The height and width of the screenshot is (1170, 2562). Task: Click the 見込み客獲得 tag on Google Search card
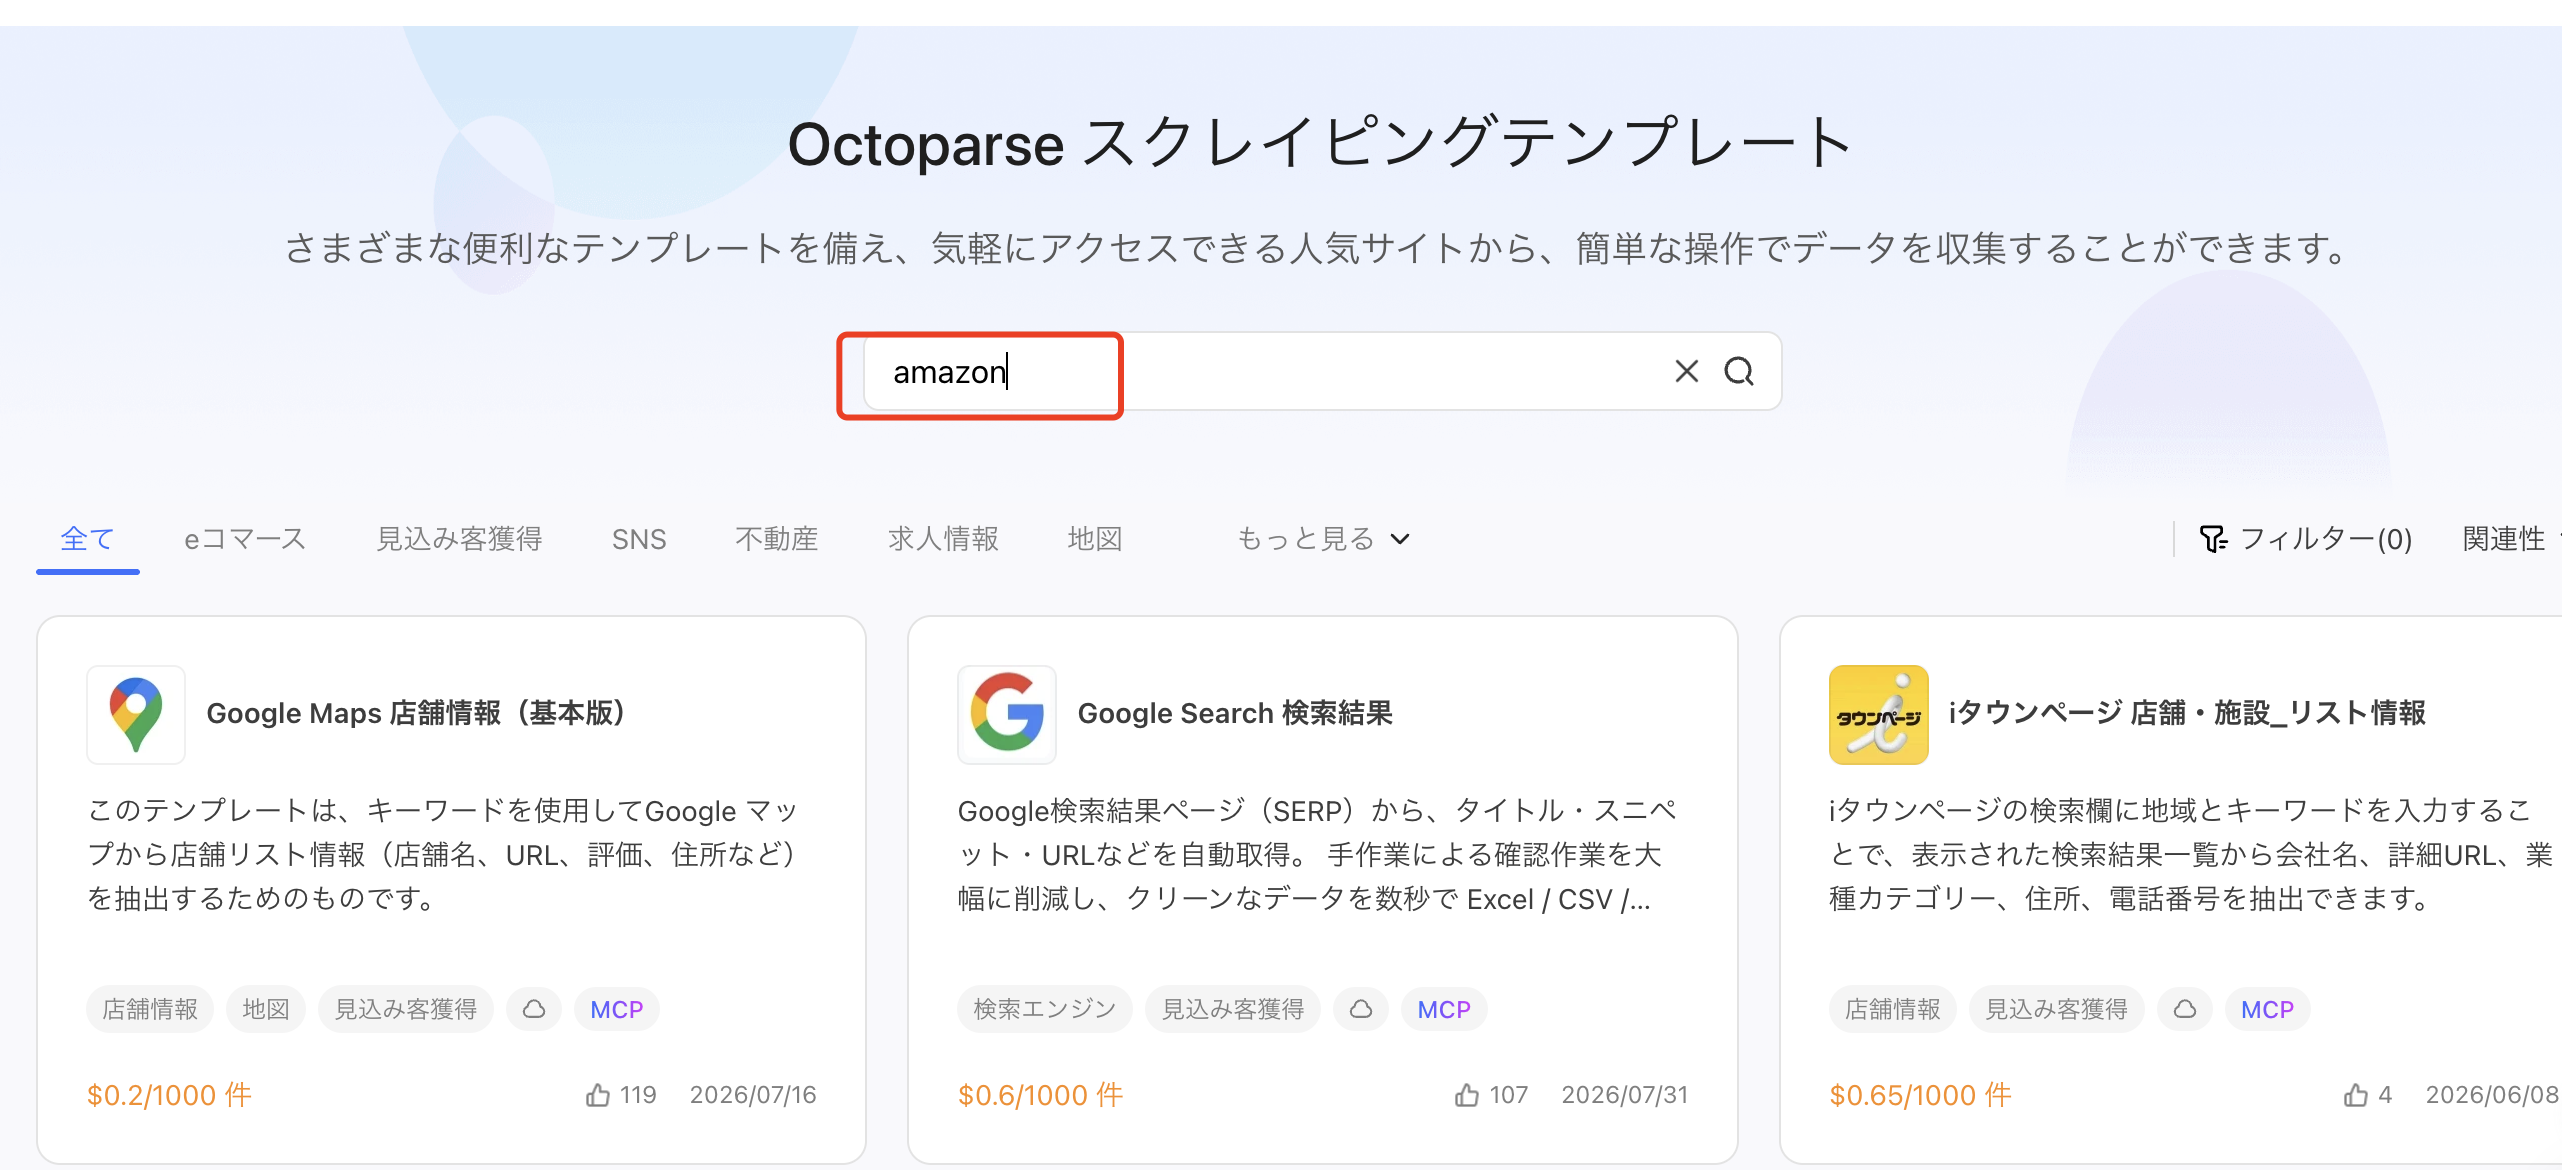point(1233,1009)
